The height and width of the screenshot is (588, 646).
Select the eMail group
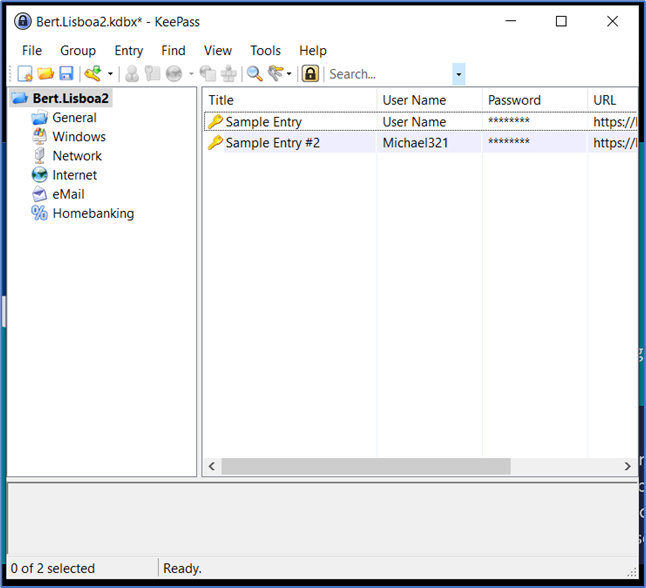68,194
